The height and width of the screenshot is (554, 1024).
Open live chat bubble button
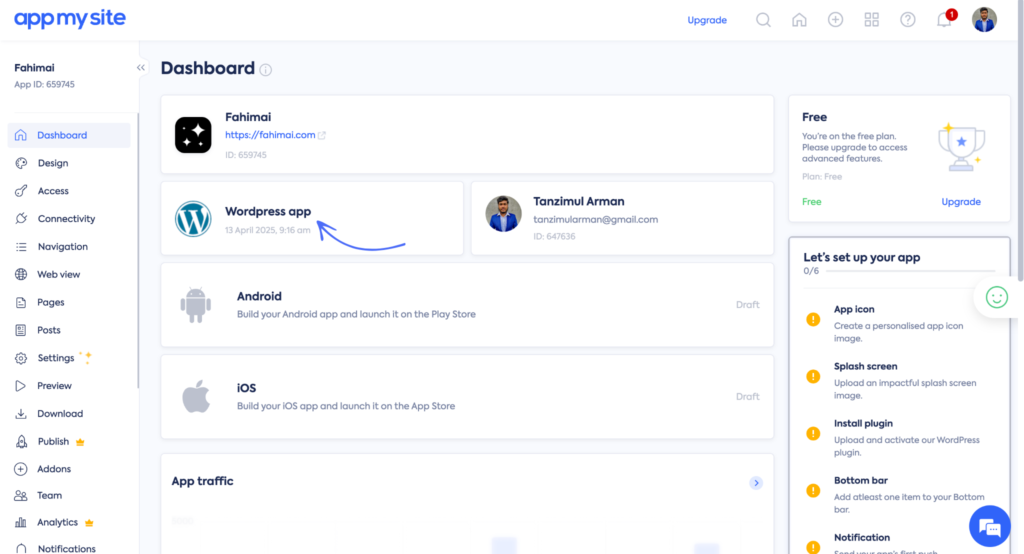click(x=990, y=526)
